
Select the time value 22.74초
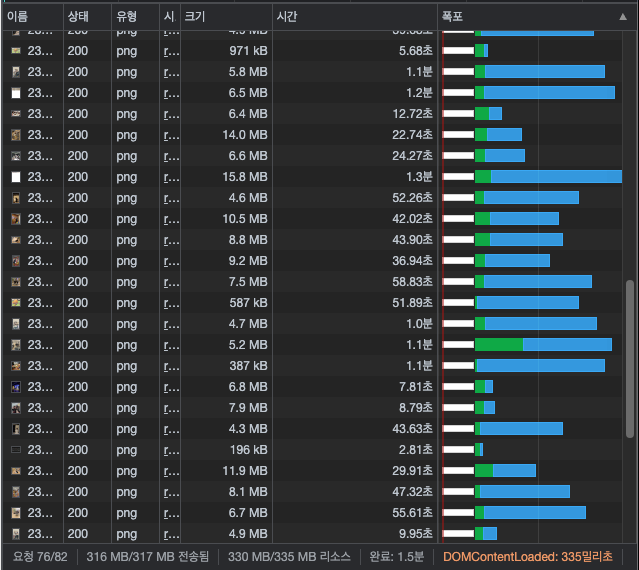[x=412, y=135]
